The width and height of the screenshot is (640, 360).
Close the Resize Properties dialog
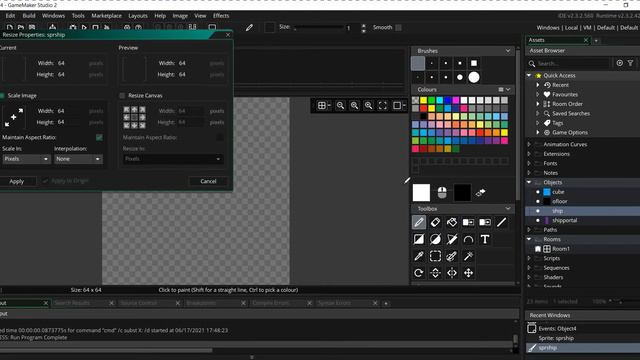tap(228, 35)
